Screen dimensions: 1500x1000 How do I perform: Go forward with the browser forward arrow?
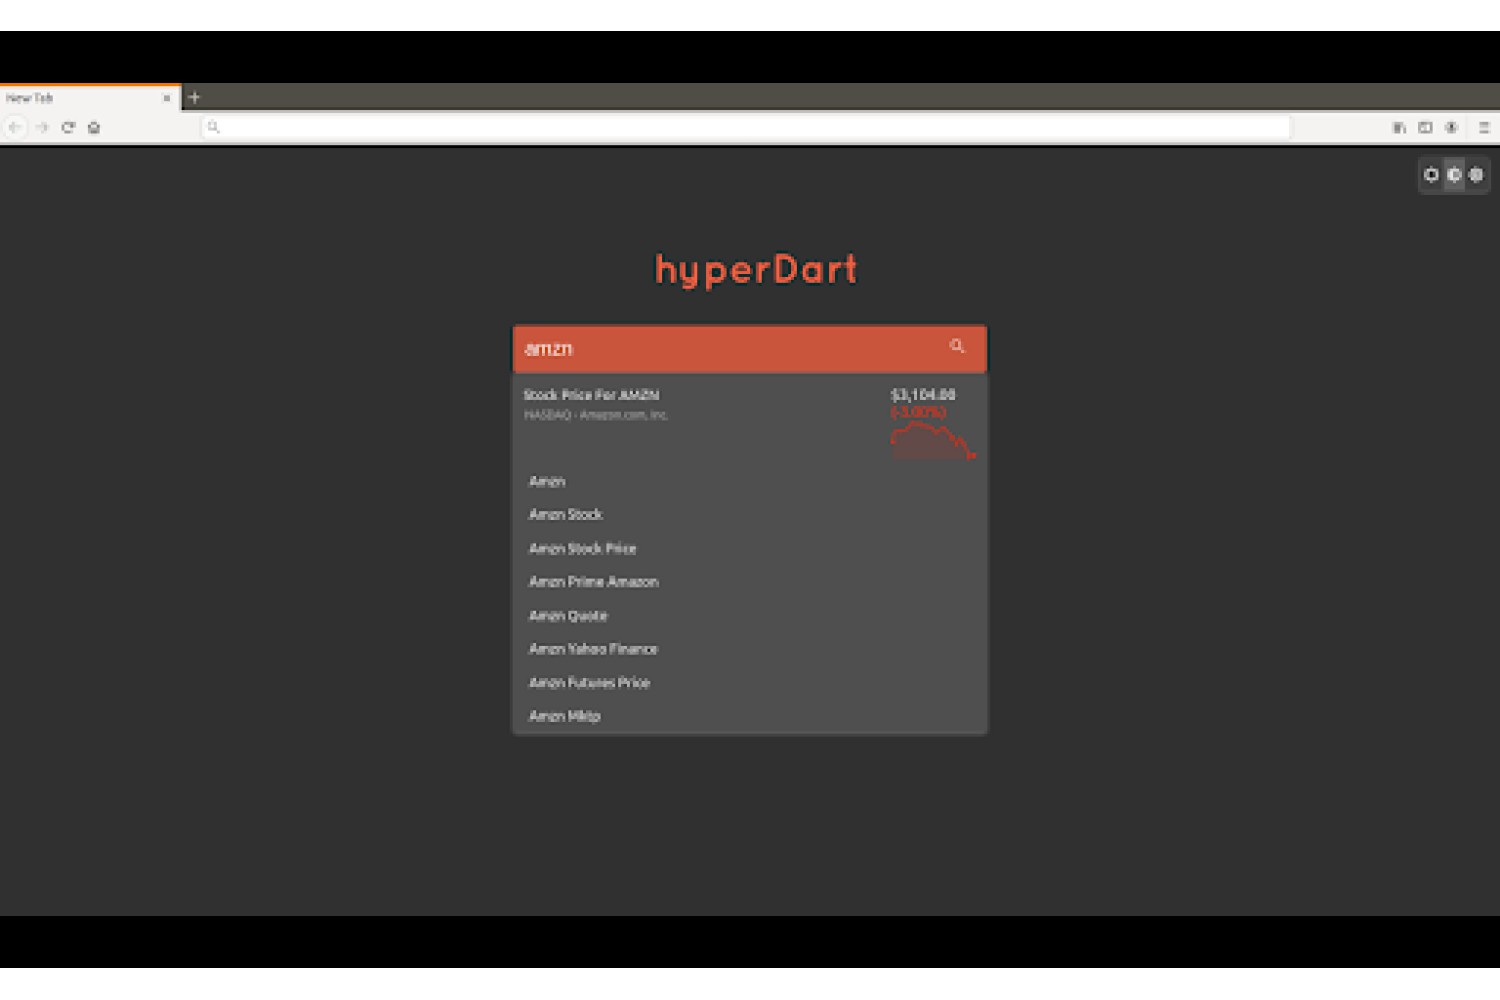(x=42, y=127)
